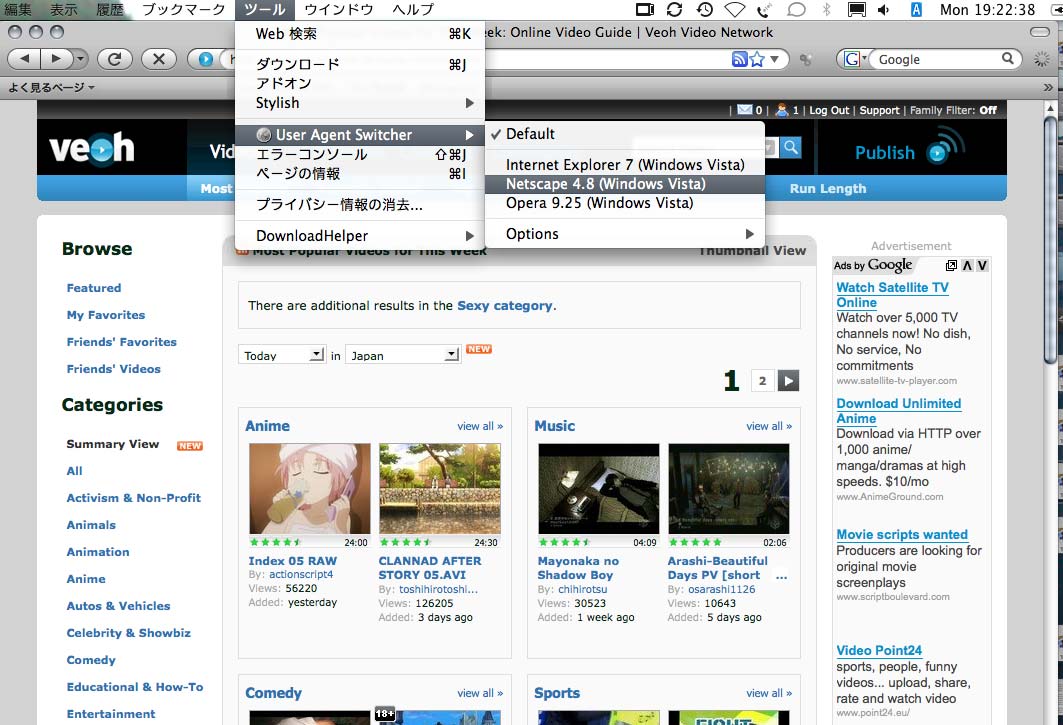The image size is (1063, 725).
Task: Click the ads next down arrow
Action: click(982, 265)
